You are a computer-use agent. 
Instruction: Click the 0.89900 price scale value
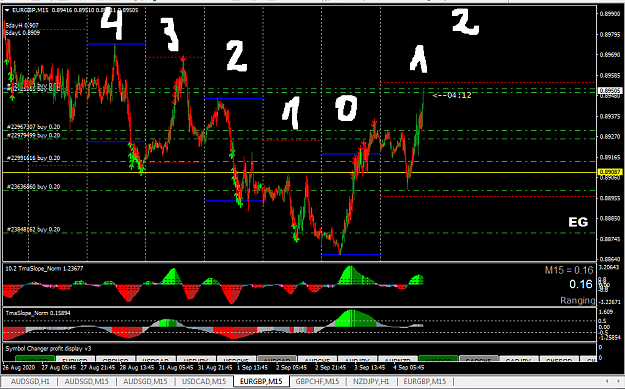pyautogui.click(x=610, y=14)
